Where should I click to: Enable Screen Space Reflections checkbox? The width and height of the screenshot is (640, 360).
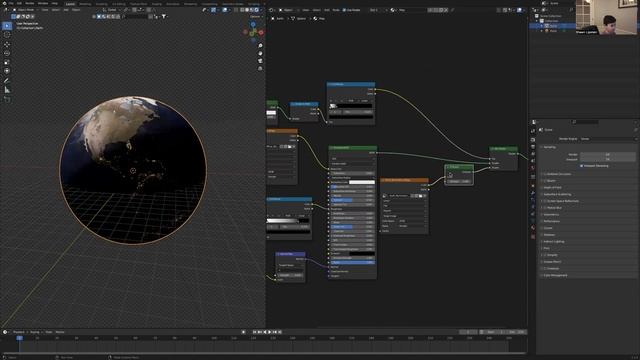pyautogui.click(x=545, y=201)
